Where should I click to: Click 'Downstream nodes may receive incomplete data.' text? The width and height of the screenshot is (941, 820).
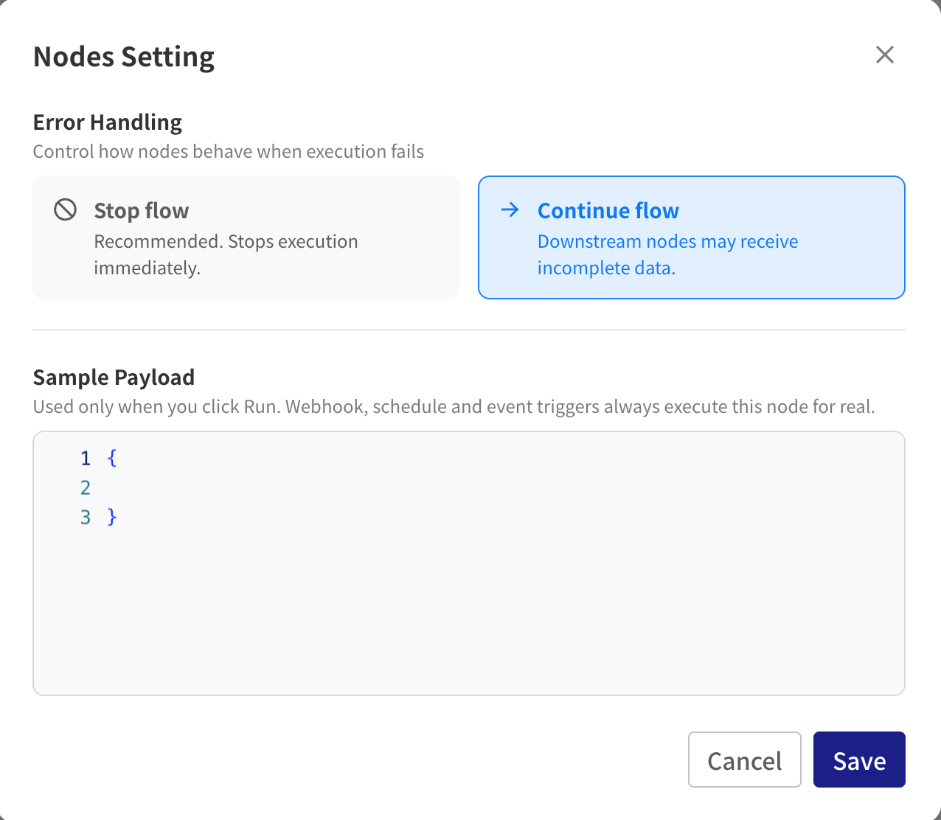(x=667, y=255)
